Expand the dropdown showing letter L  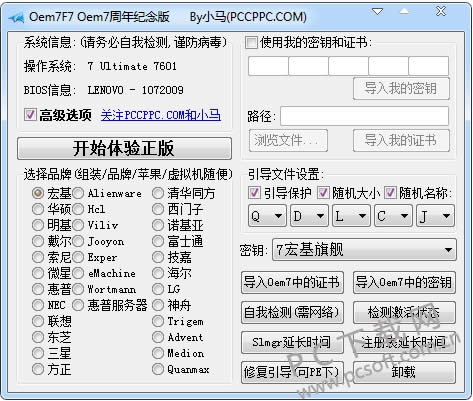(x=351, y=216)
